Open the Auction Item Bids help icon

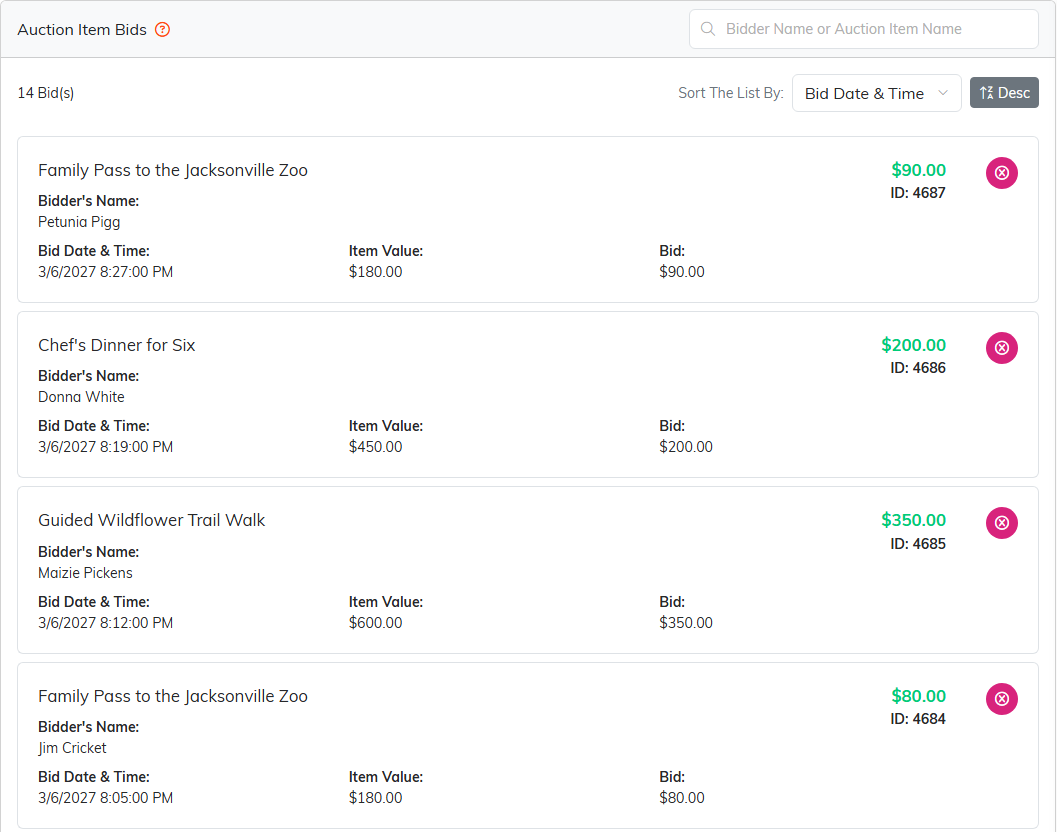tap(162, 30)
